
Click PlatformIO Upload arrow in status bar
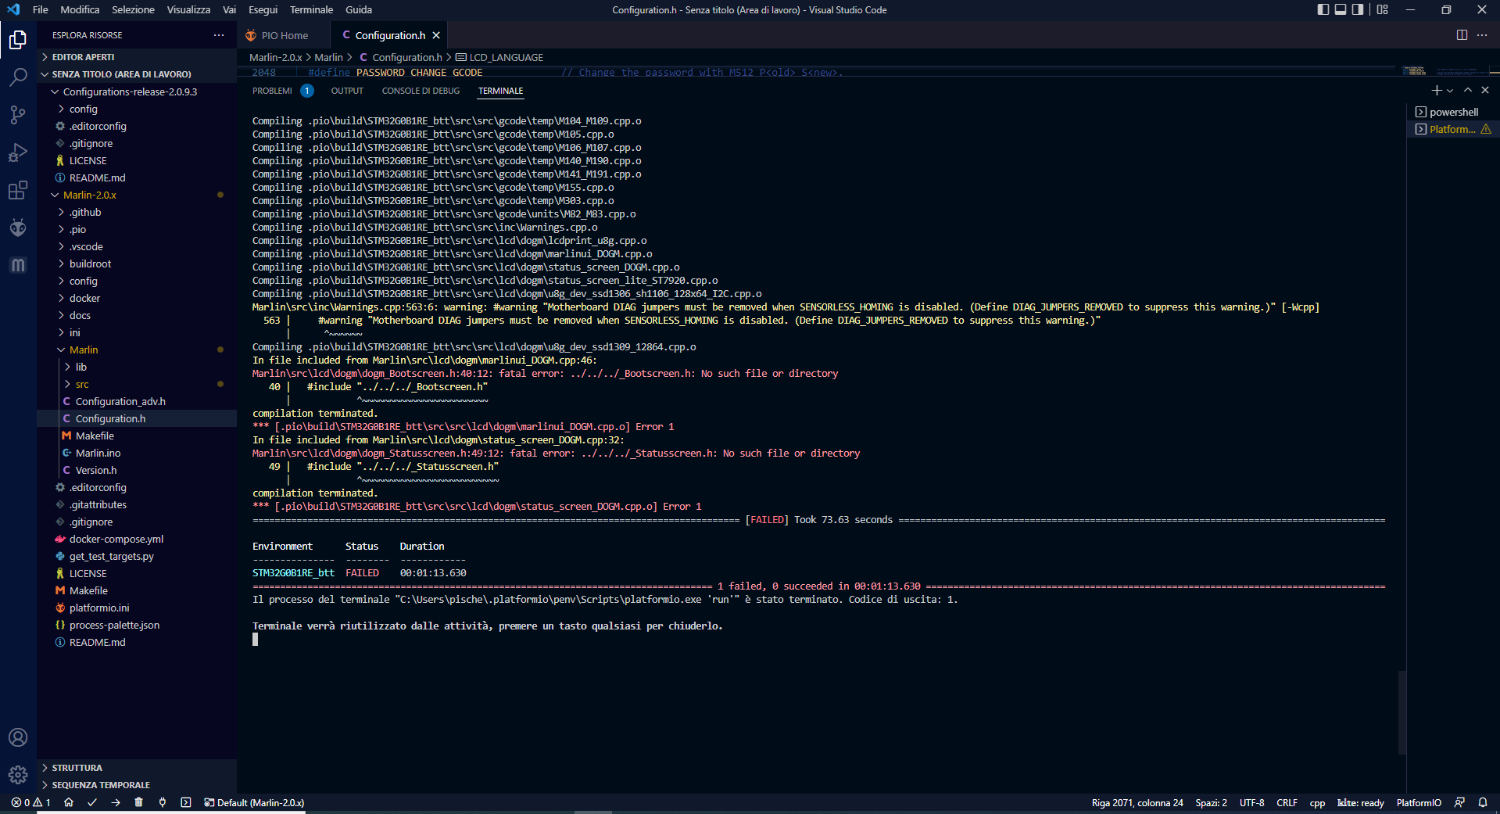pos(116,803)
